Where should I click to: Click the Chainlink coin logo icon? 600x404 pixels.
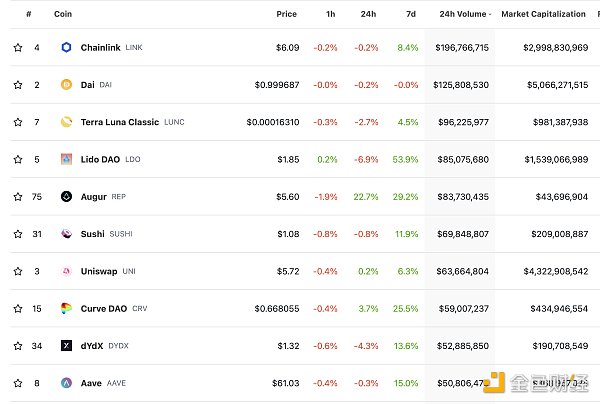pyautogui.click(x=67, y=47)
